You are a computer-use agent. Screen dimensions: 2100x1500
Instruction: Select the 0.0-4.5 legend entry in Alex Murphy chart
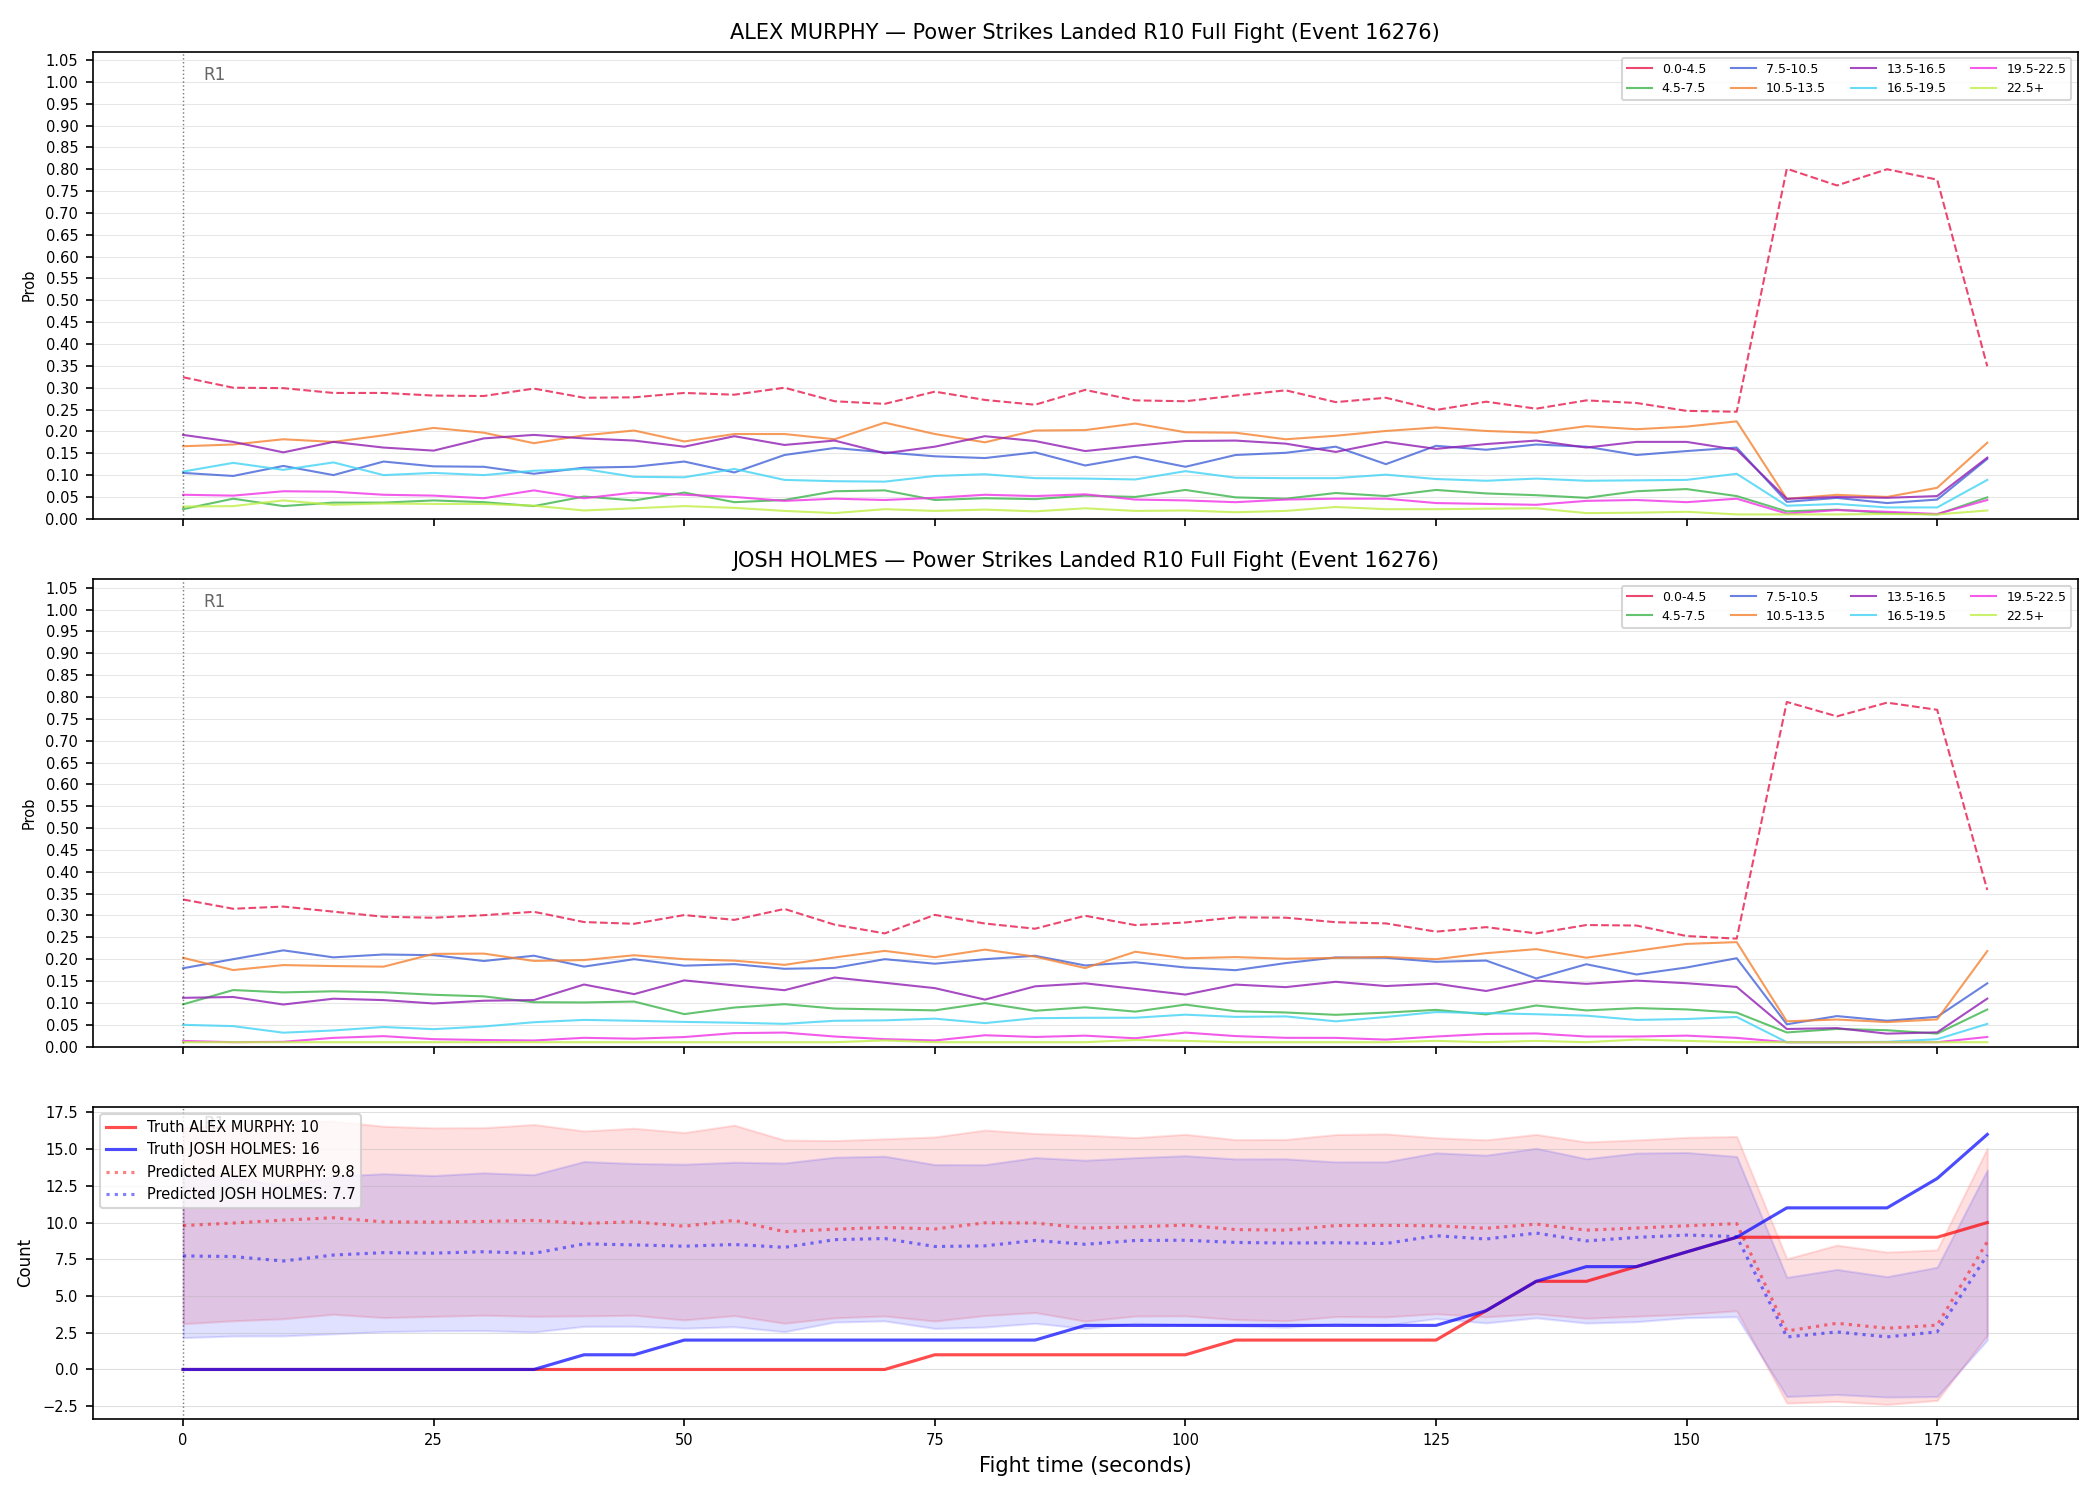(1666, 69)
